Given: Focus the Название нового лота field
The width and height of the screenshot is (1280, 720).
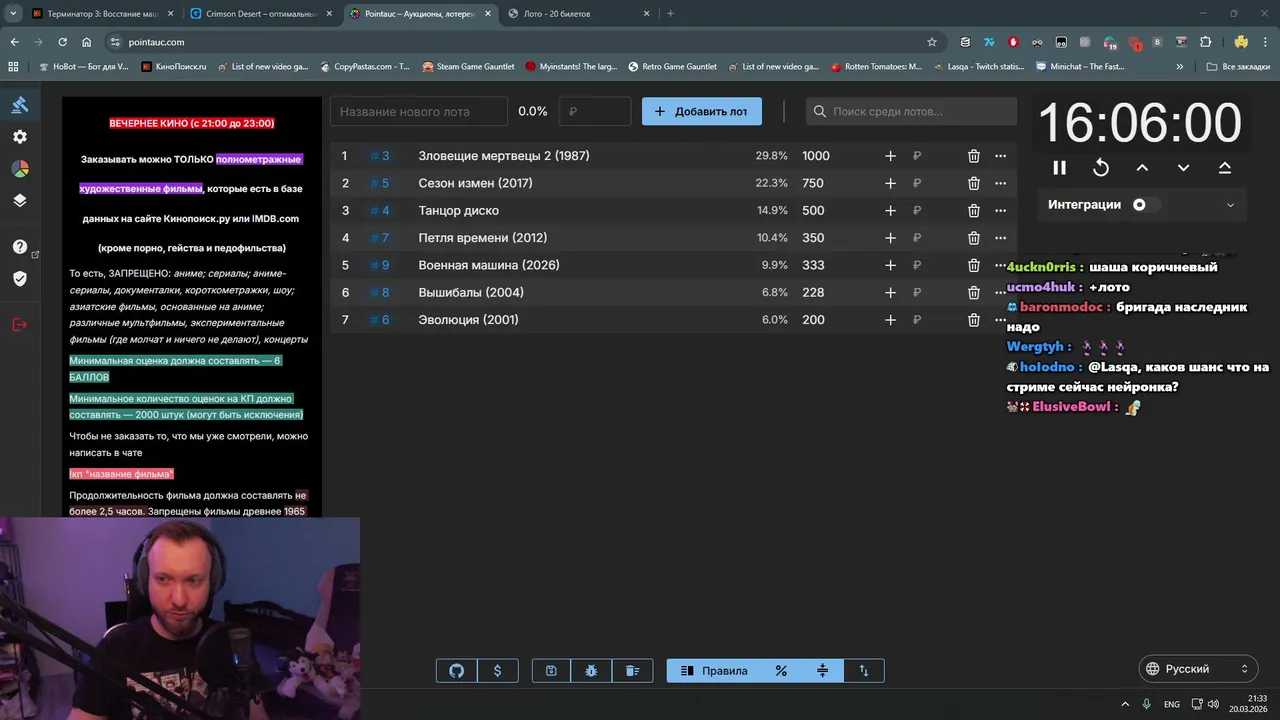Looking at the screenshot, I should pos(419,111).
